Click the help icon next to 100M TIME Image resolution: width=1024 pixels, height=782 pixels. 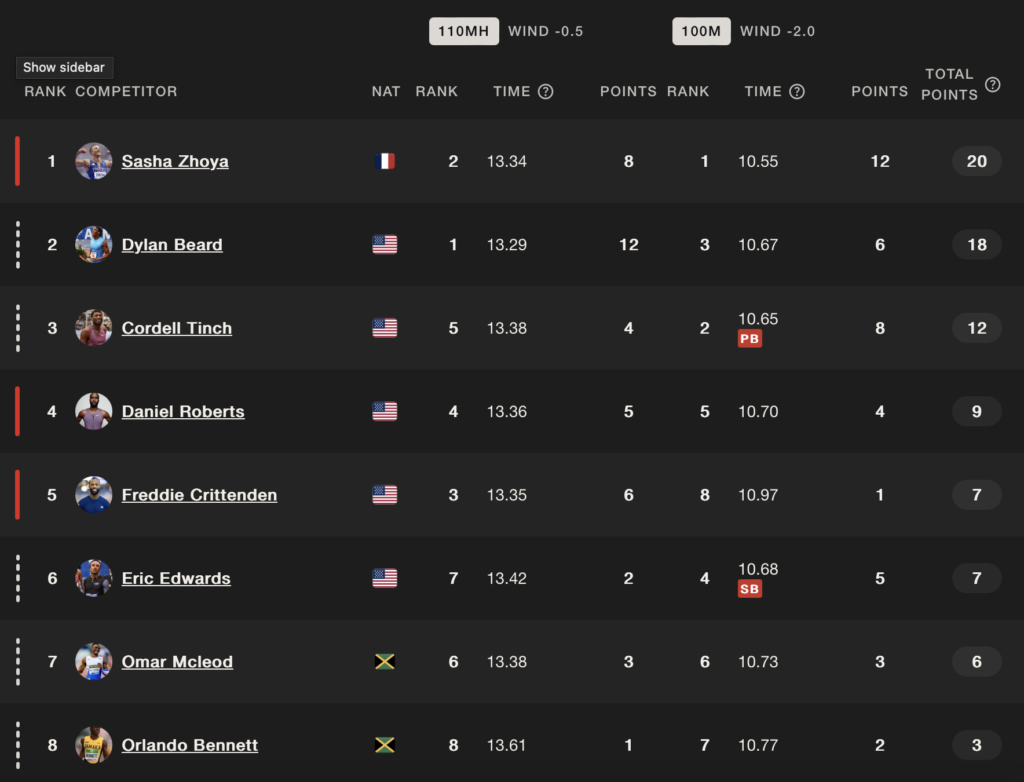797,91
